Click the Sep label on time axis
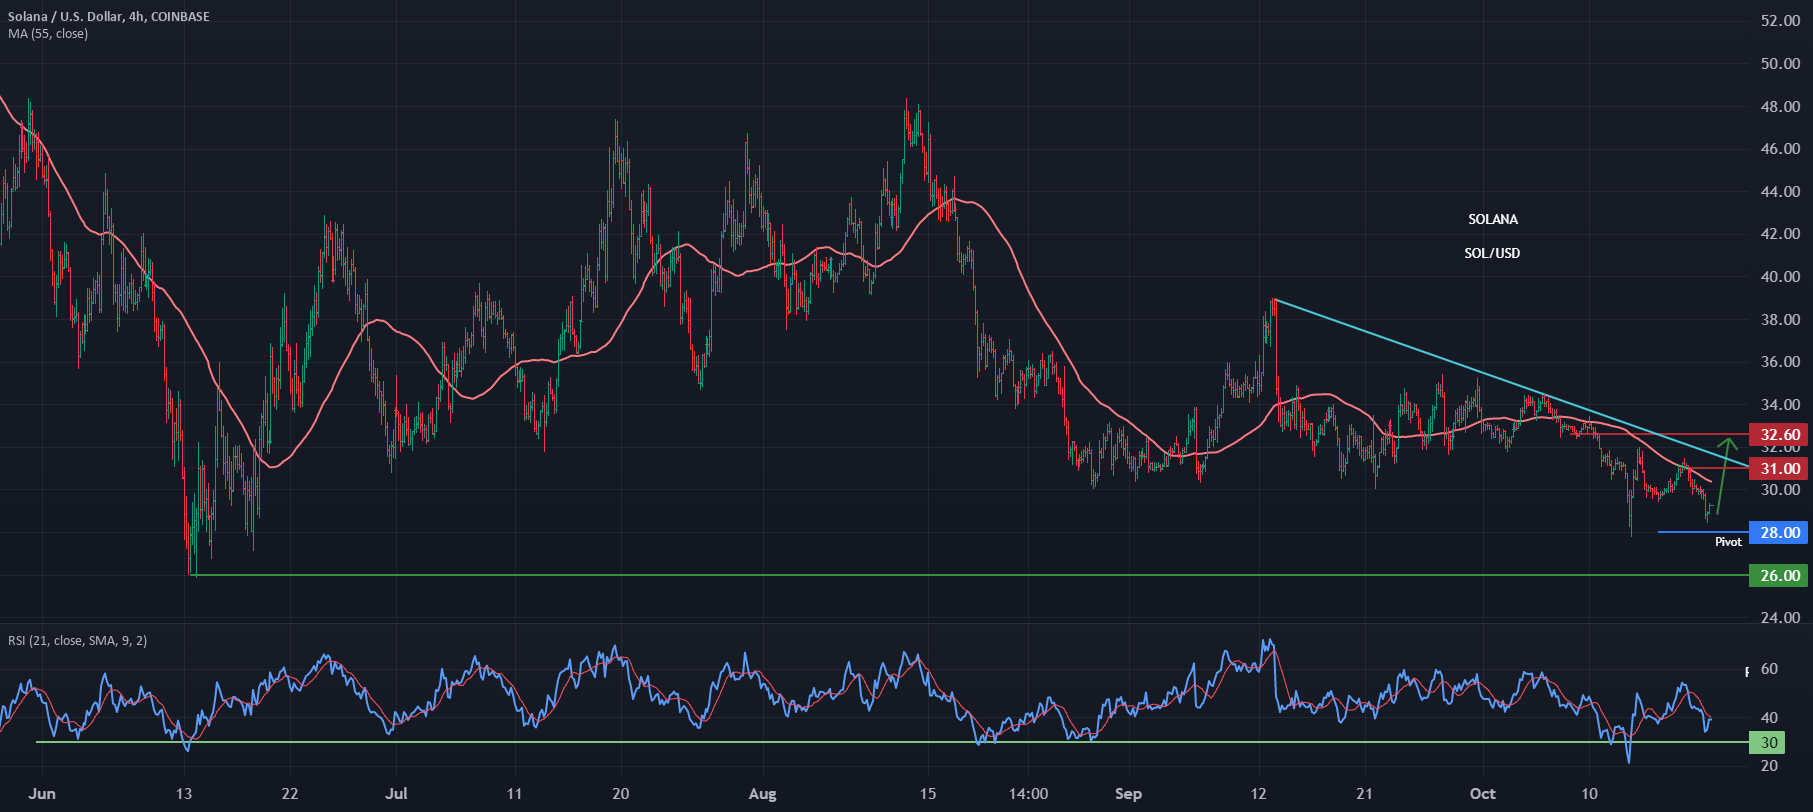The width and height of the screenshot is (1813, 812). coord(1128,794)
